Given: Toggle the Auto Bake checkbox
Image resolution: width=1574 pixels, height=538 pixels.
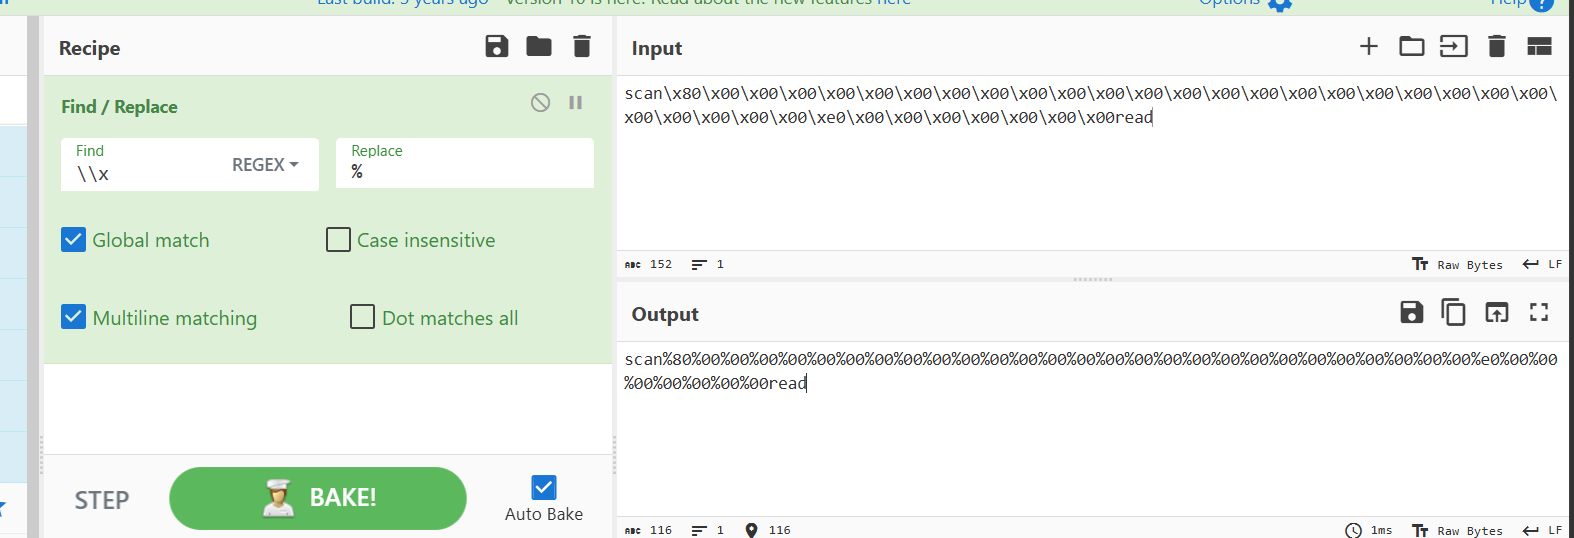Looking at the screenshot, I should coord(544,487).
